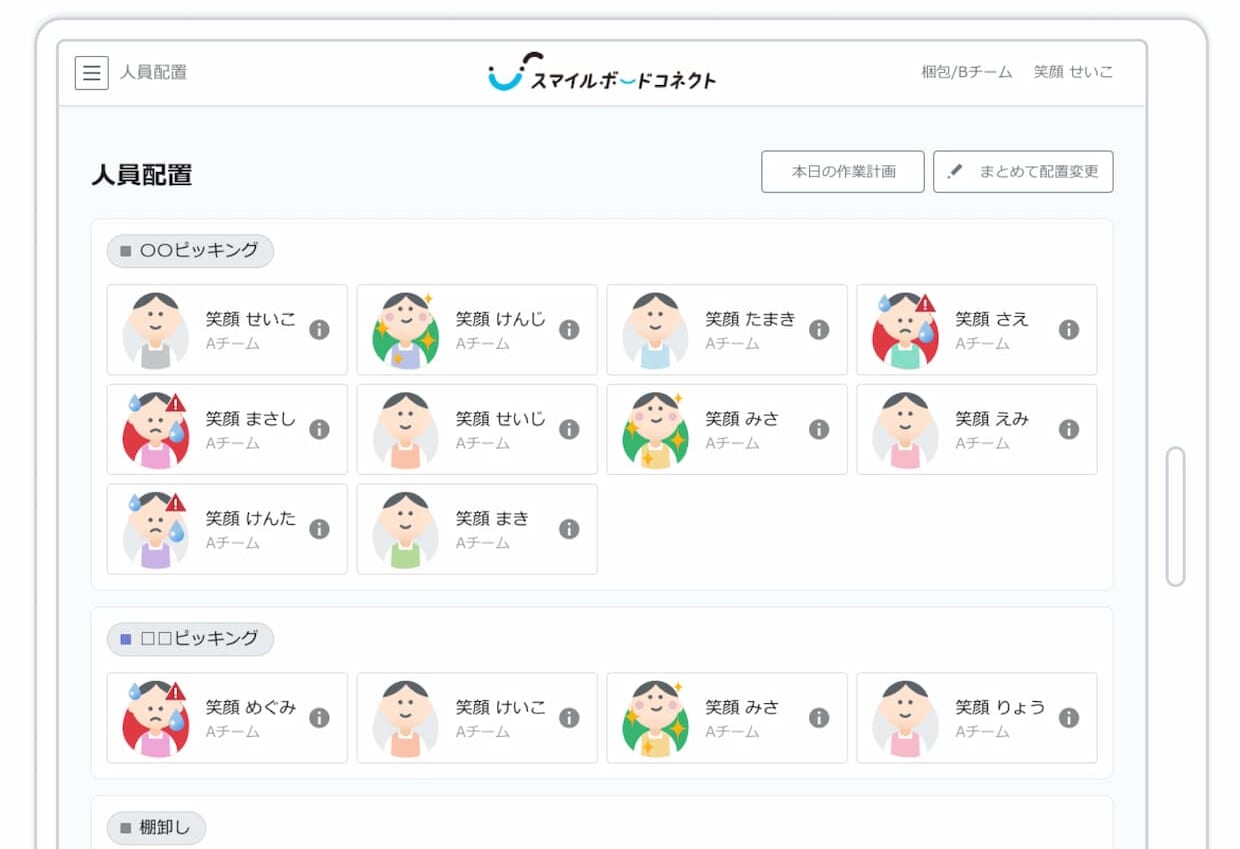Click info icon for 笑顔 さえ

pos(1068,330)
